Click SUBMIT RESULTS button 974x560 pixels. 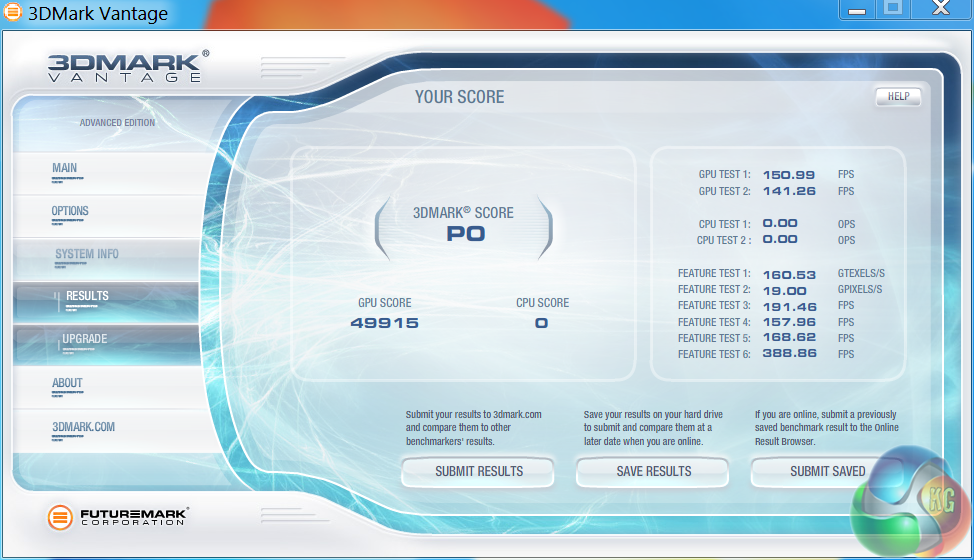tap(478, 472)
